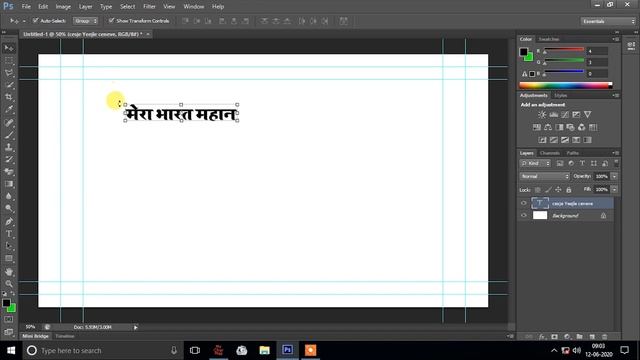Open Layers panel options menu
Screen dimensions: 640x360
(x=616, y=153)
